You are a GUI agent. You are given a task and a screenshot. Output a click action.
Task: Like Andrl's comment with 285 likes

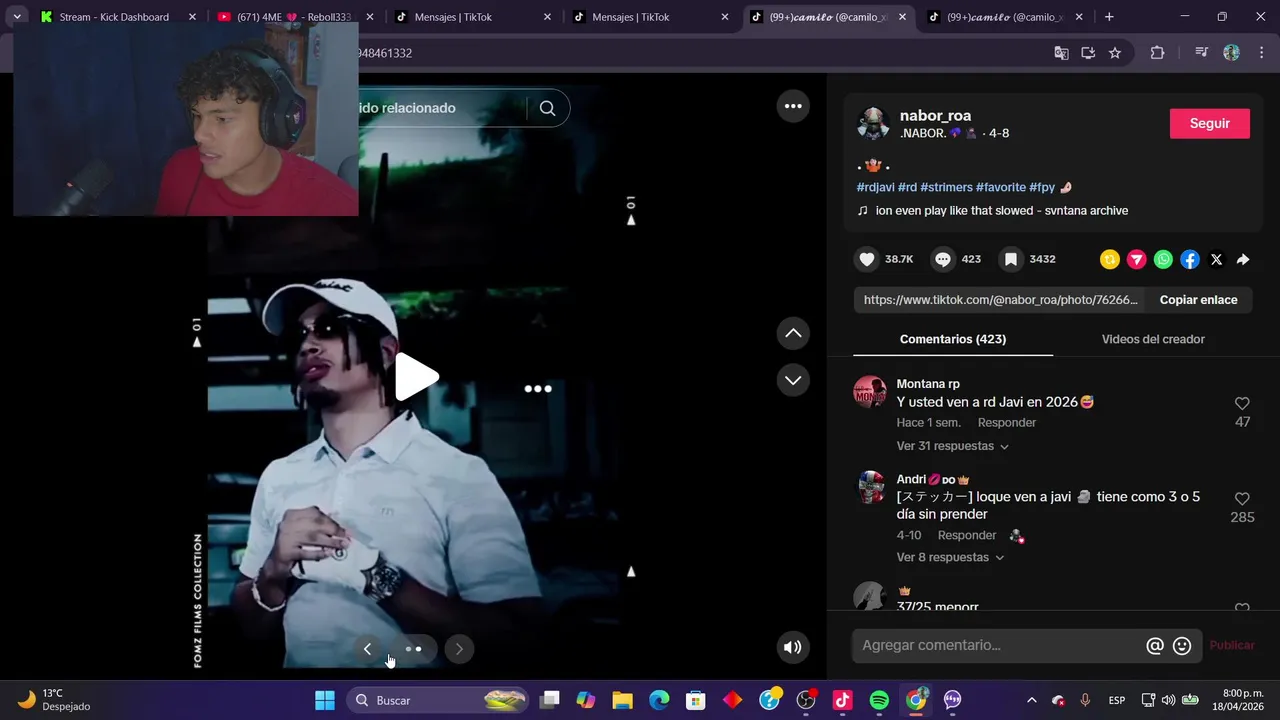pos(1242,498)
